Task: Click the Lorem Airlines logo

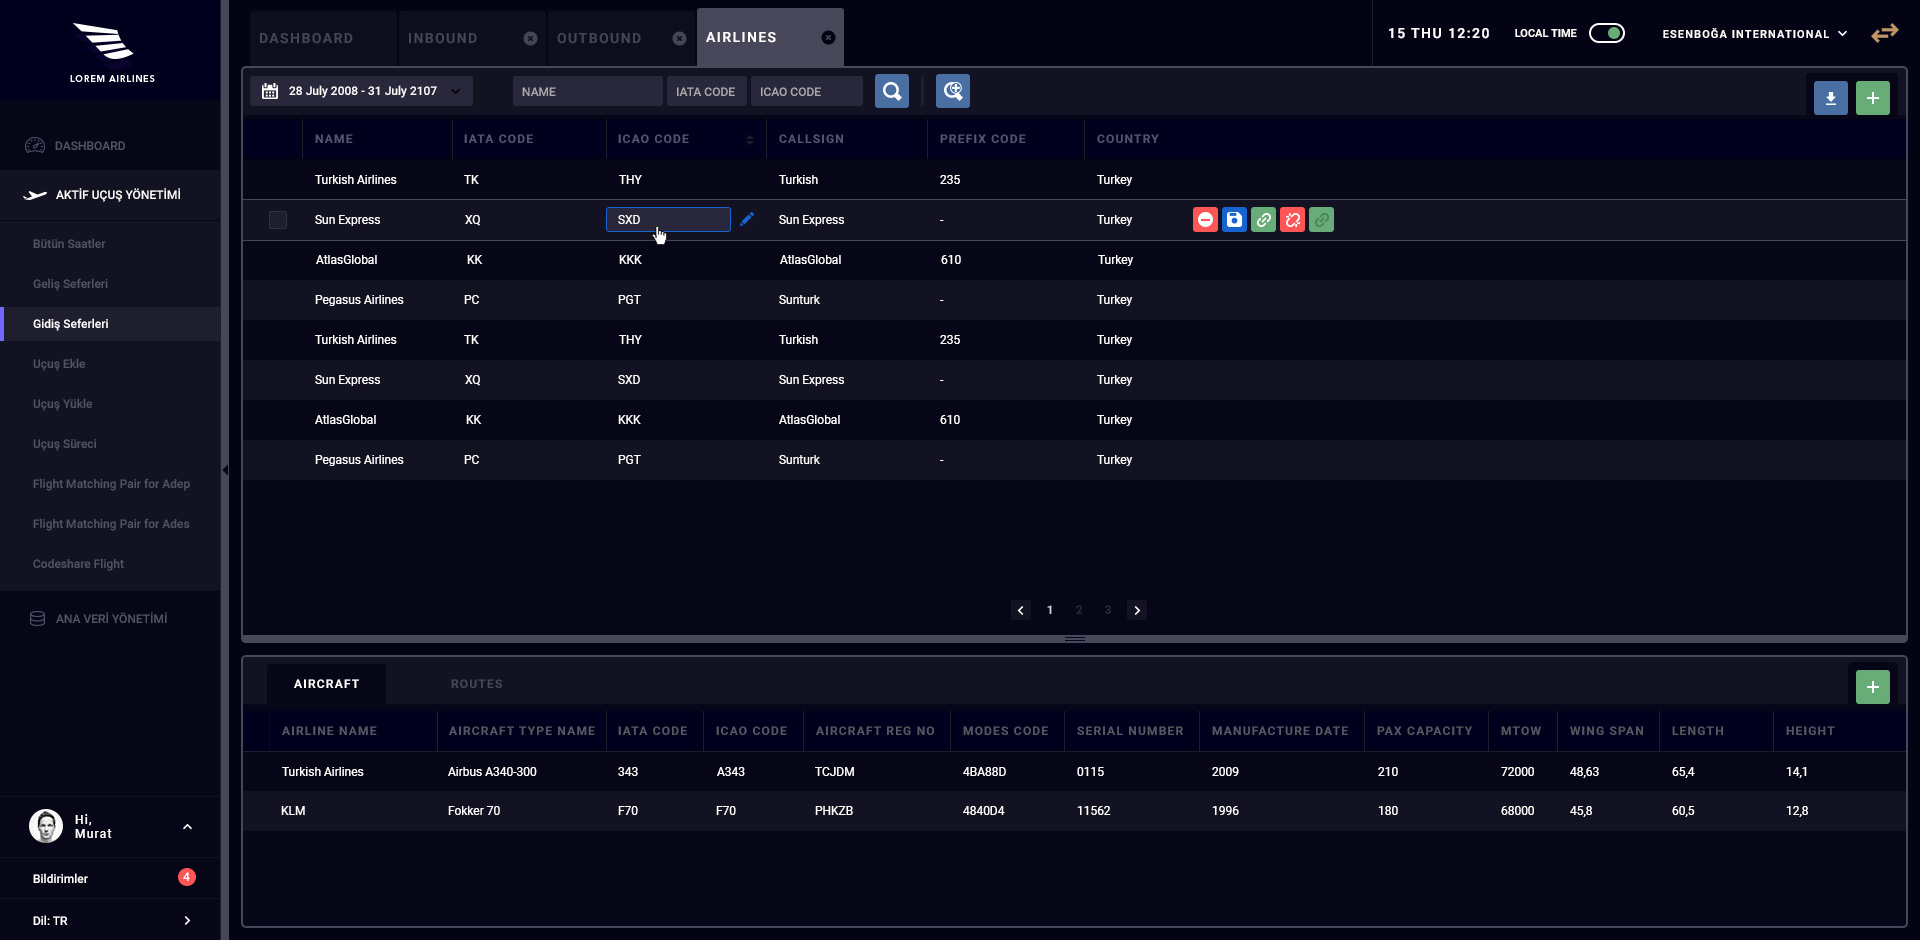Action: [112, 52]
